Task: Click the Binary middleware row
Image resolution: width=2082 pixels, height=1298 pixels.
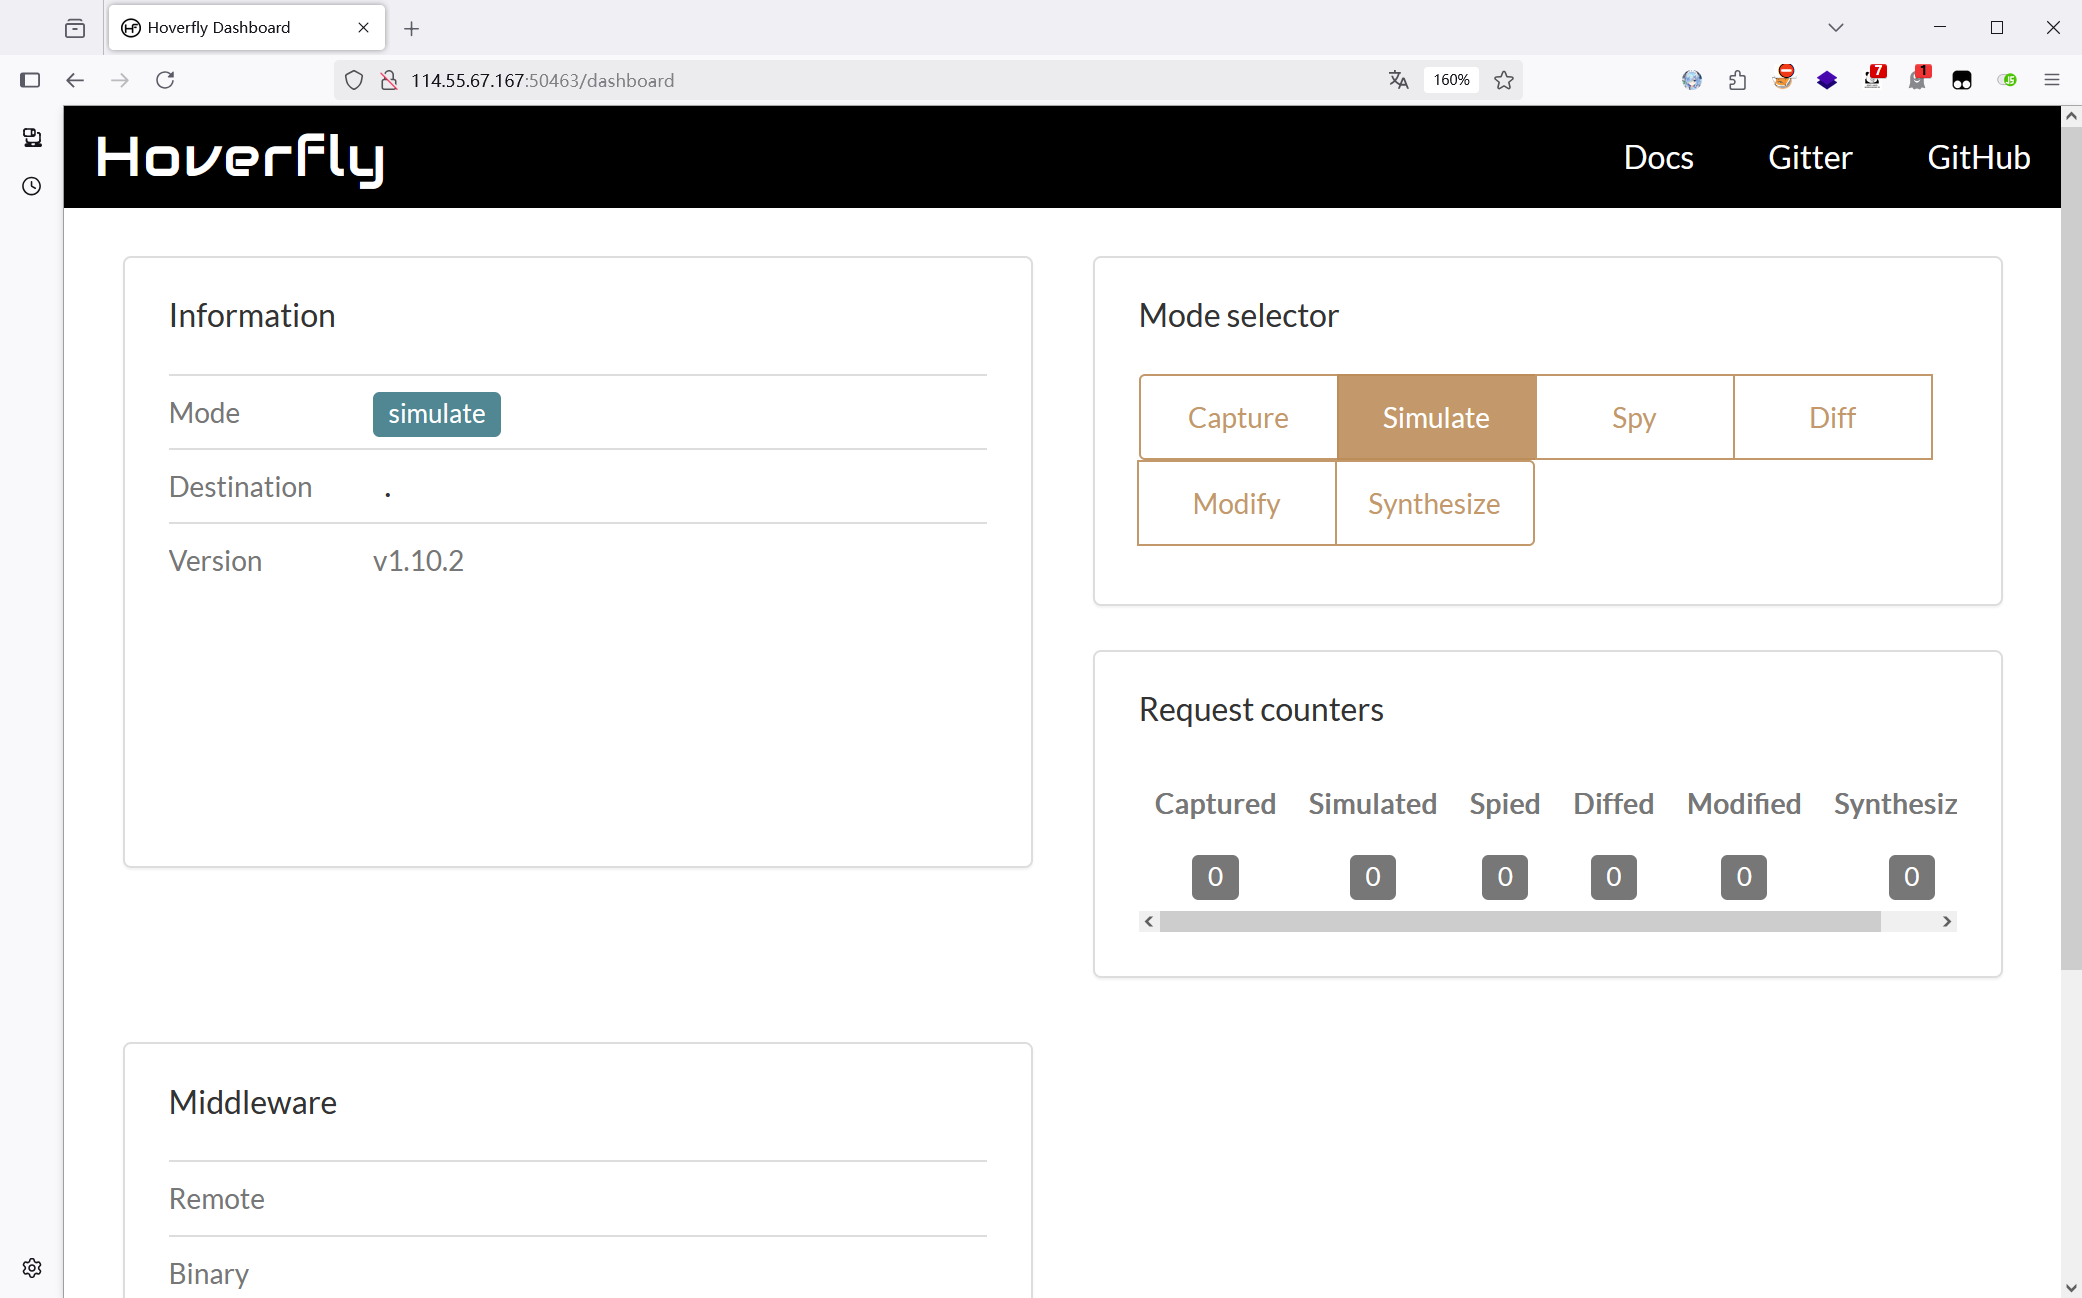Action: pyautogui.click(x=578, y=1270)
